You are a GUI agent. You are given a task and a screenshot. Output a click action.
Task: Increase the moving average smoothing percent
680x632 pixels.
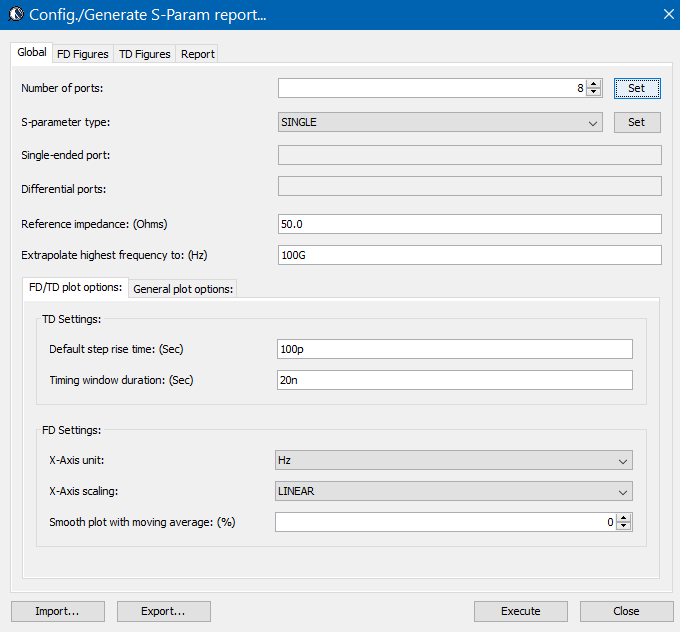pyautogui.click(x=624, y=518)
